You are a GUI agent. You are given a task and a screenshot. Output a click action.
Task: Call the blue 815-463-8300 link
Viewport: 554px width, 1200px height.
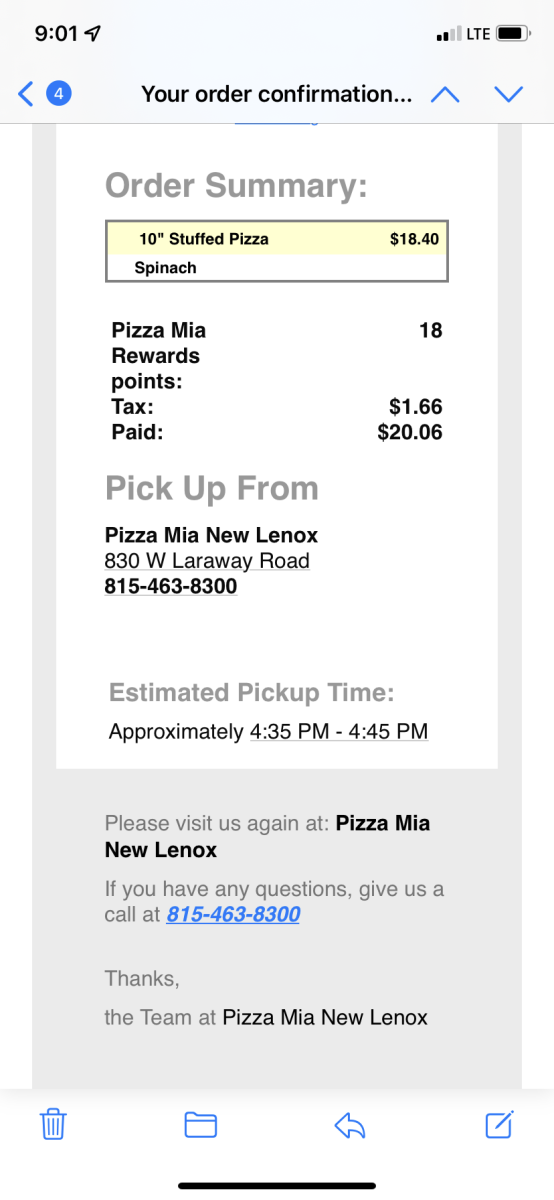pos(233,914)
